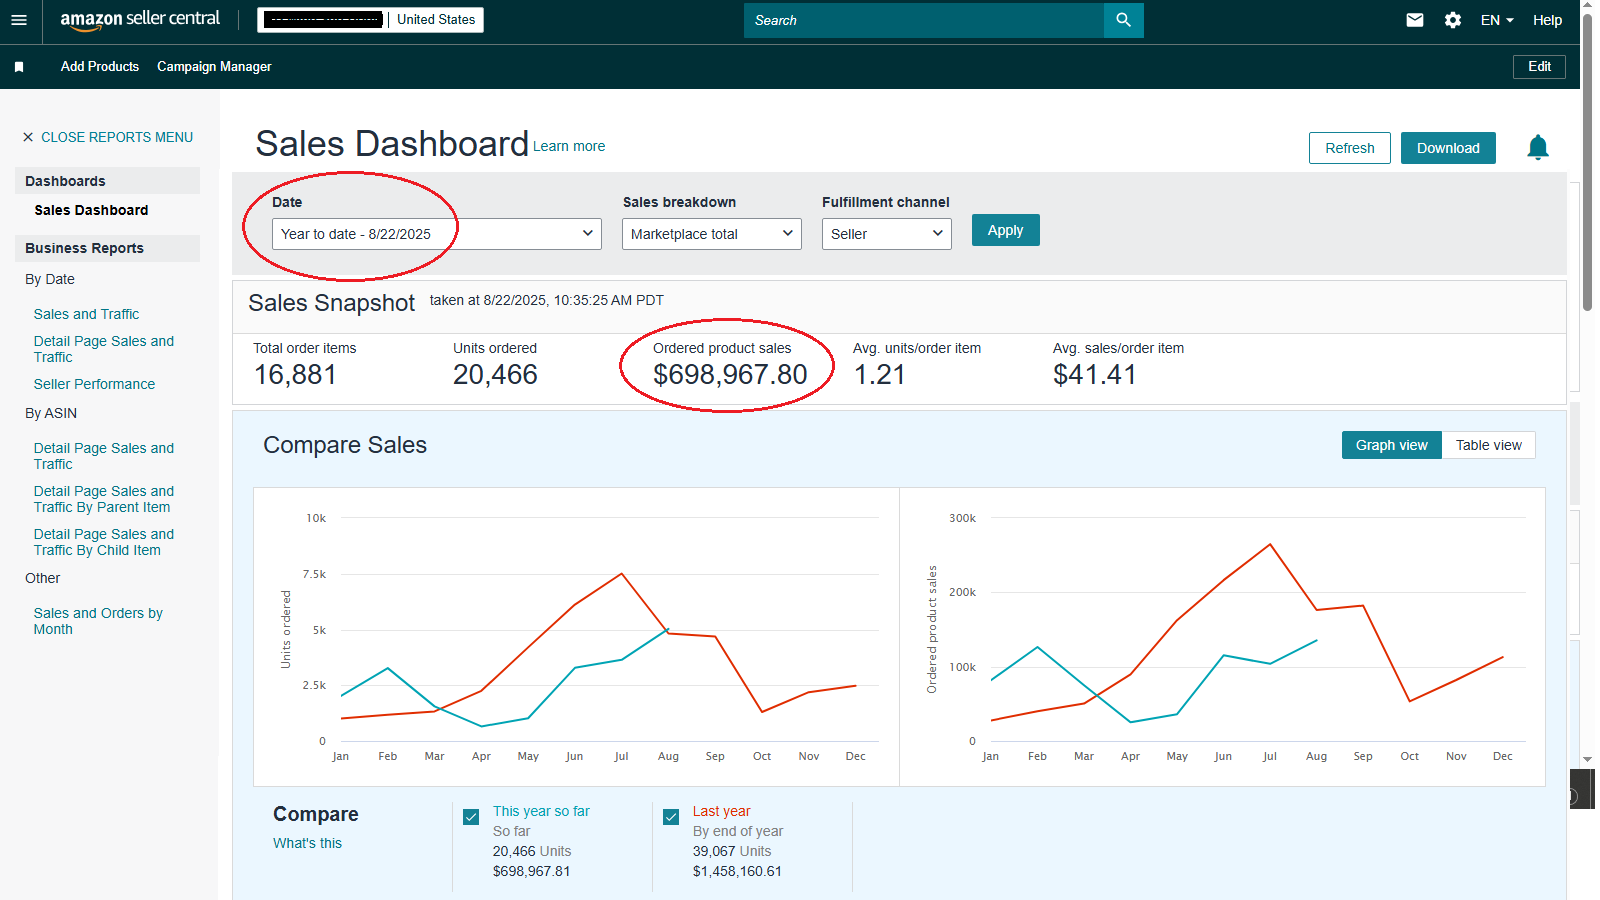Click the X icon to close reports menu
The height and width of the screenshot is (900, 1600).
[28, 137]
